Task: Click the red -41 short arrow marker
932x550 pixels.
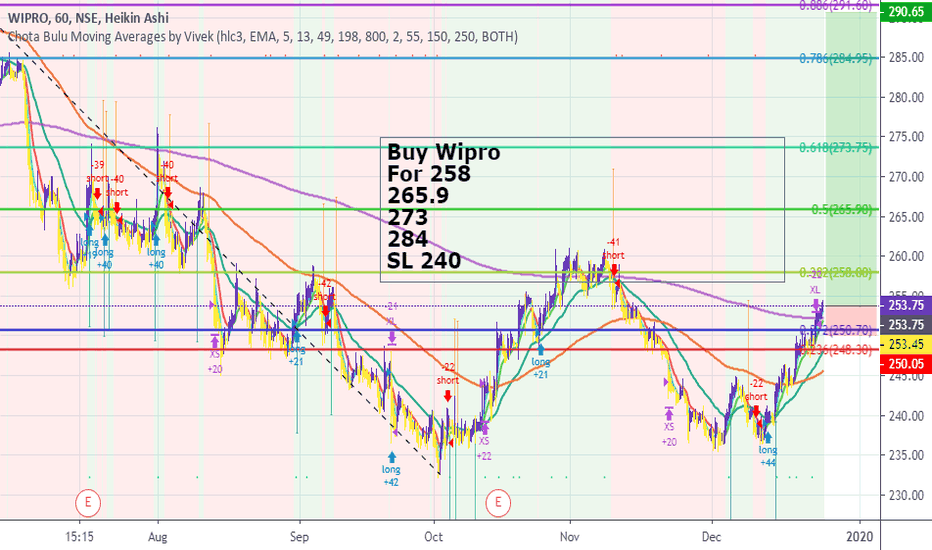Action: [614, 269]
